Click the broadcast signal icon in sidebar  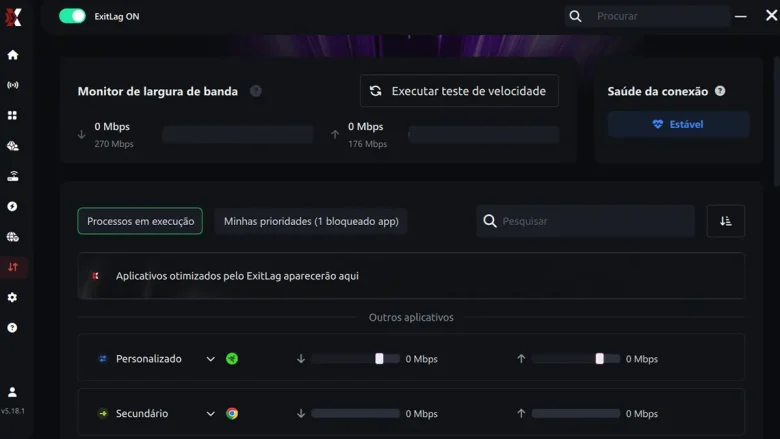pyautogui.click(x=13, y=85)
